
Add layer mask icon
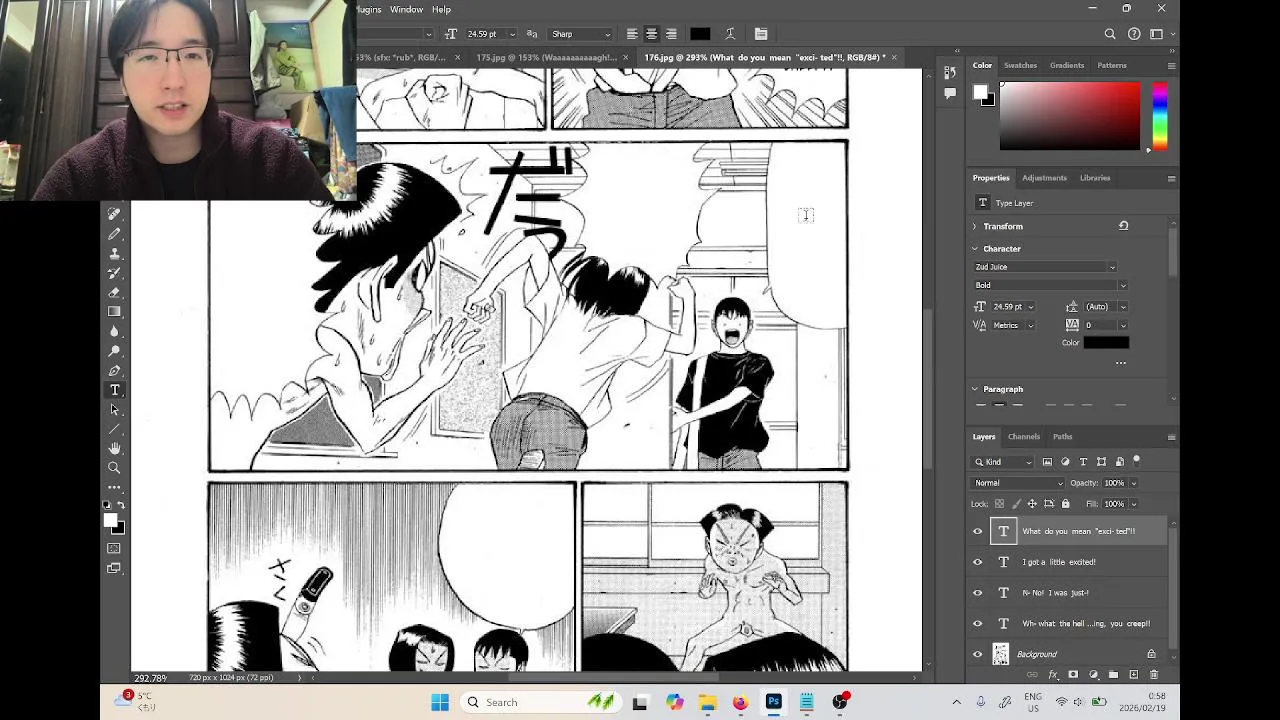[1073, 675]
